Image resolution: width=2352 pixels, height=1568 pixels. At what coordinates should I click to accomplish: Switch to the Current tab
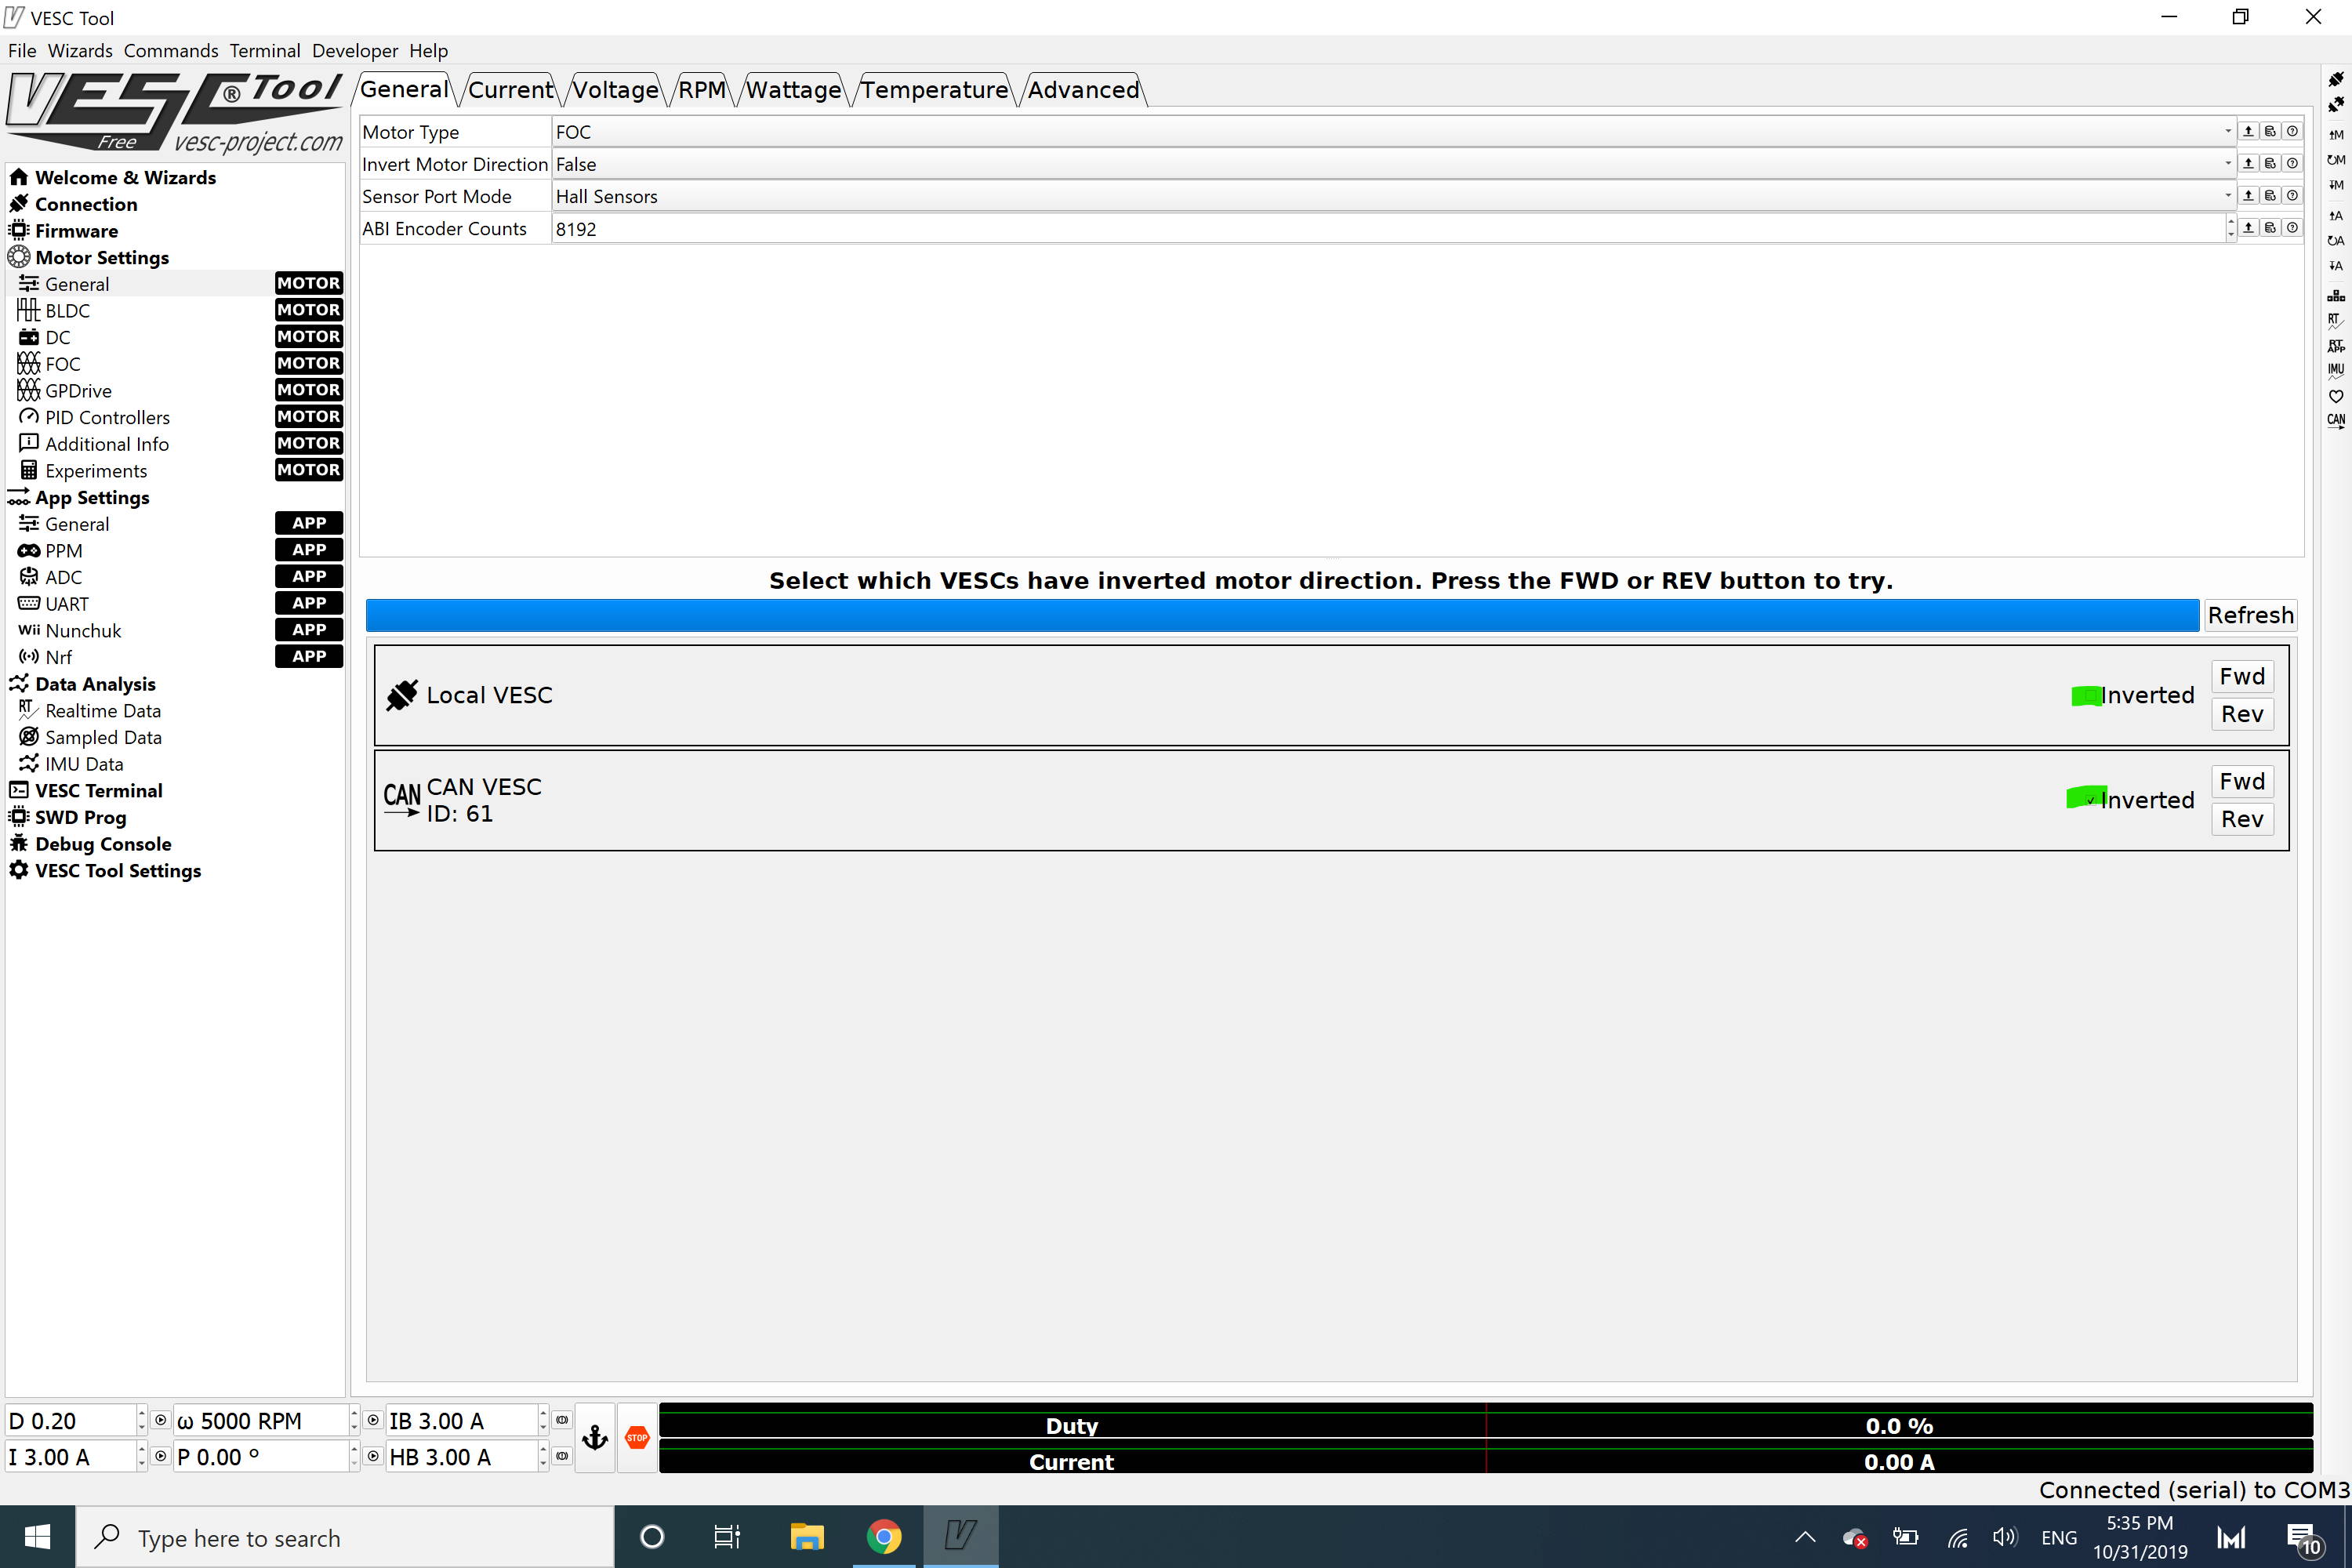(510, 90)
